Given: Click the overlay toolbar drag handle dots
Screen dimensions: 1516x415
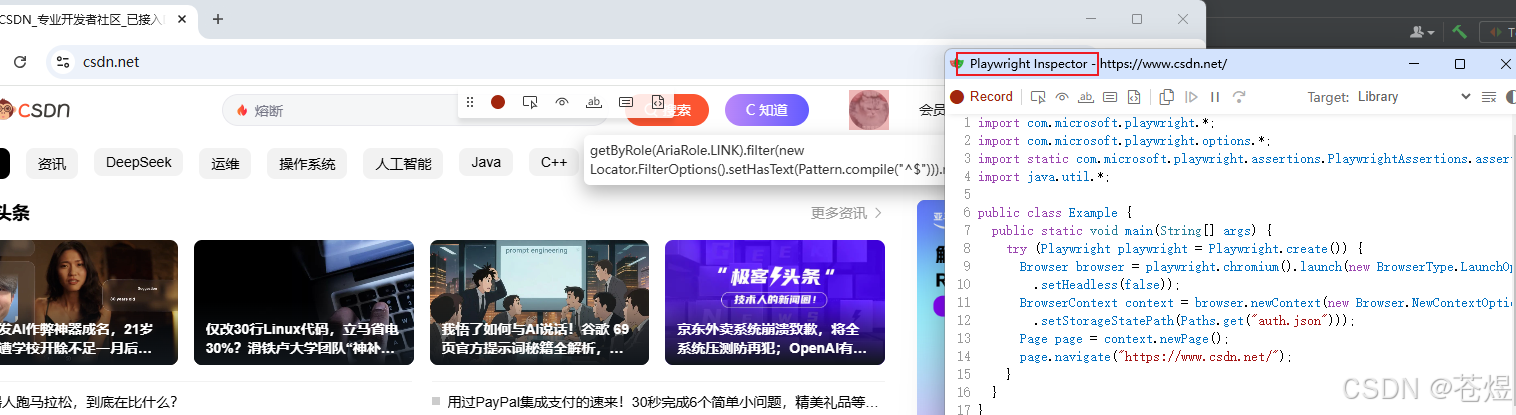Looking at the screenshot, I should (x=470, y=102).
